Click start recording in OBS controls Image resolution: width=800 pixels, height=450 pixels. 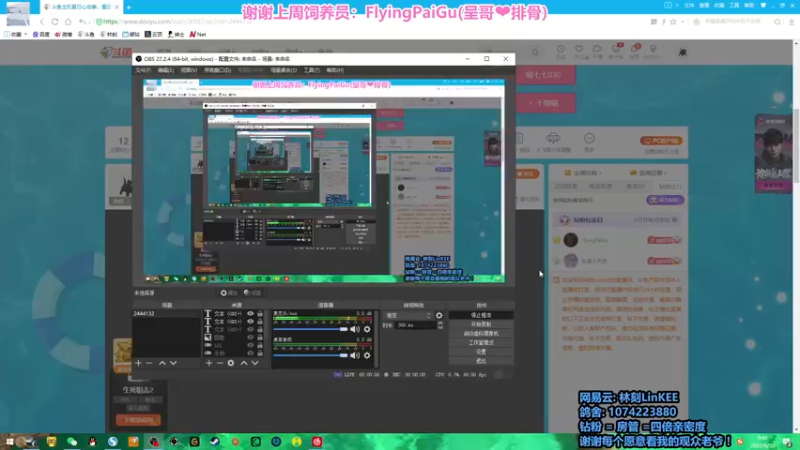pyautogui.click(x=481, y=324)
